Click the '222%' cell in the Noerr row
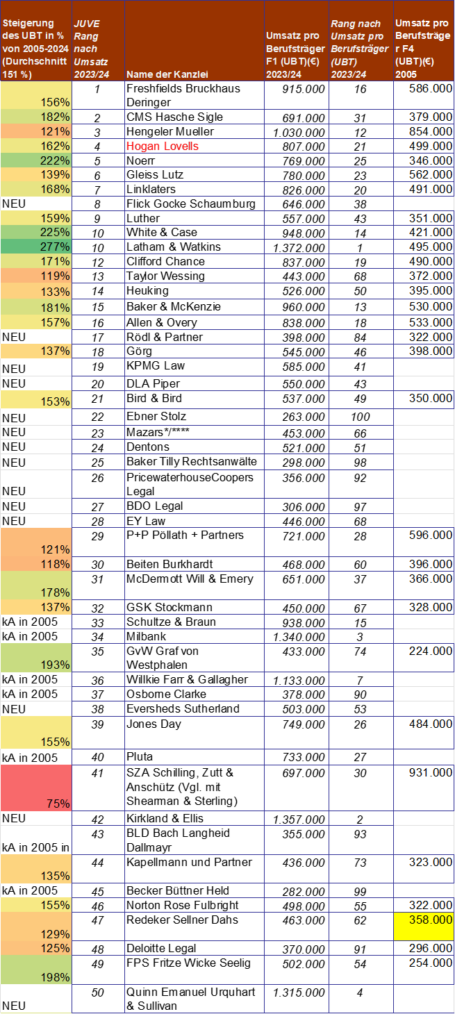Viewport: 455px width, 1014px height. click(36, 160)
